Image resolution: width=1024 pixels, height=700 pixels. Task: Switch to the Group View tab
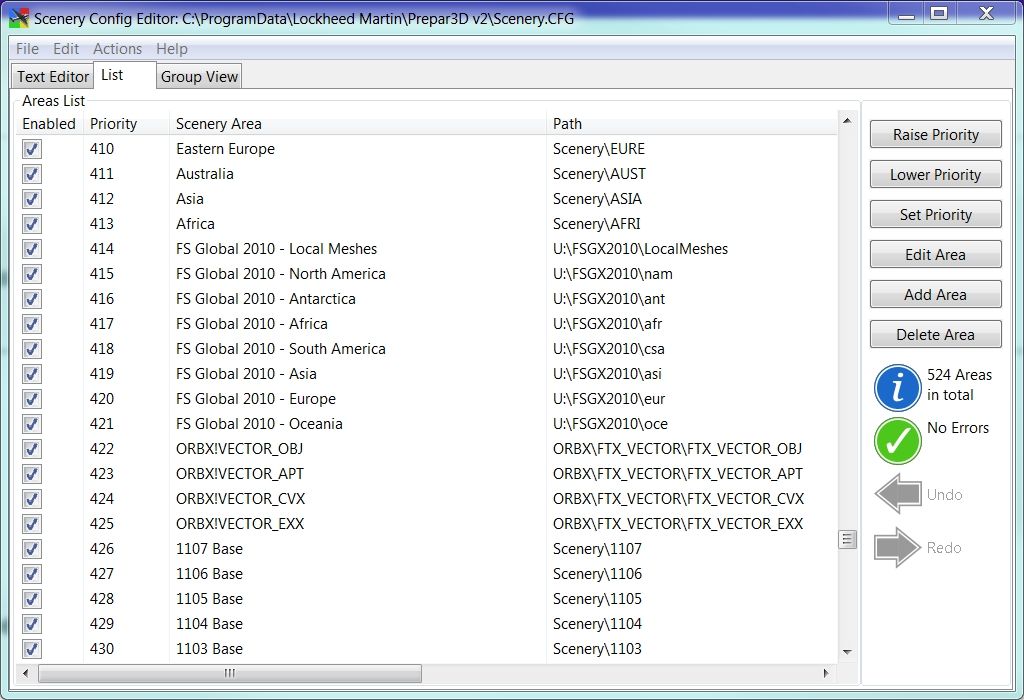tap(199, 77)
